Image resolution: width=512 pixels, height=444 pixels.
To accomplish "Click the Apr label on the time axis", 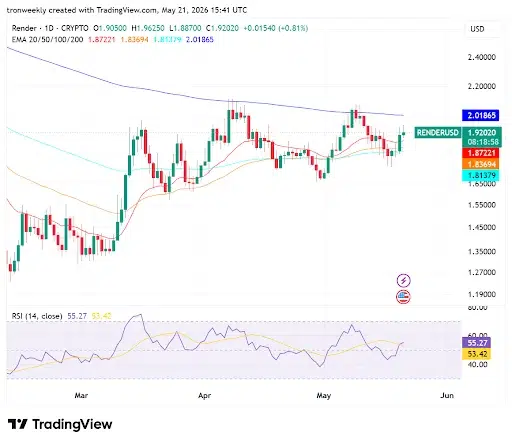I will click(x=204, y=396).
